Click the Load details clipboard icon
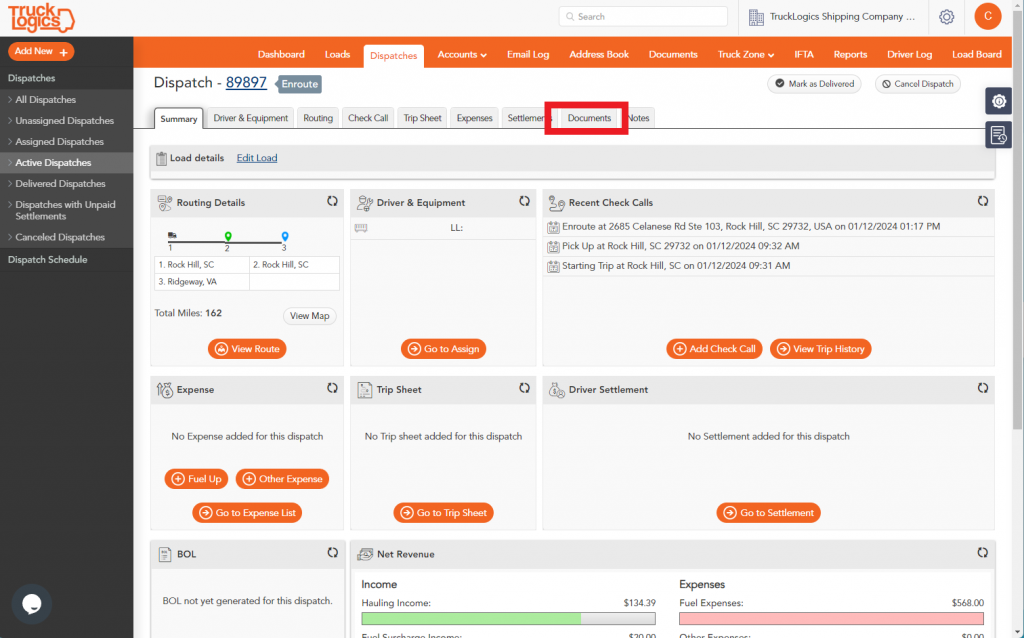1024x638 pixels. tap(161, 158)
